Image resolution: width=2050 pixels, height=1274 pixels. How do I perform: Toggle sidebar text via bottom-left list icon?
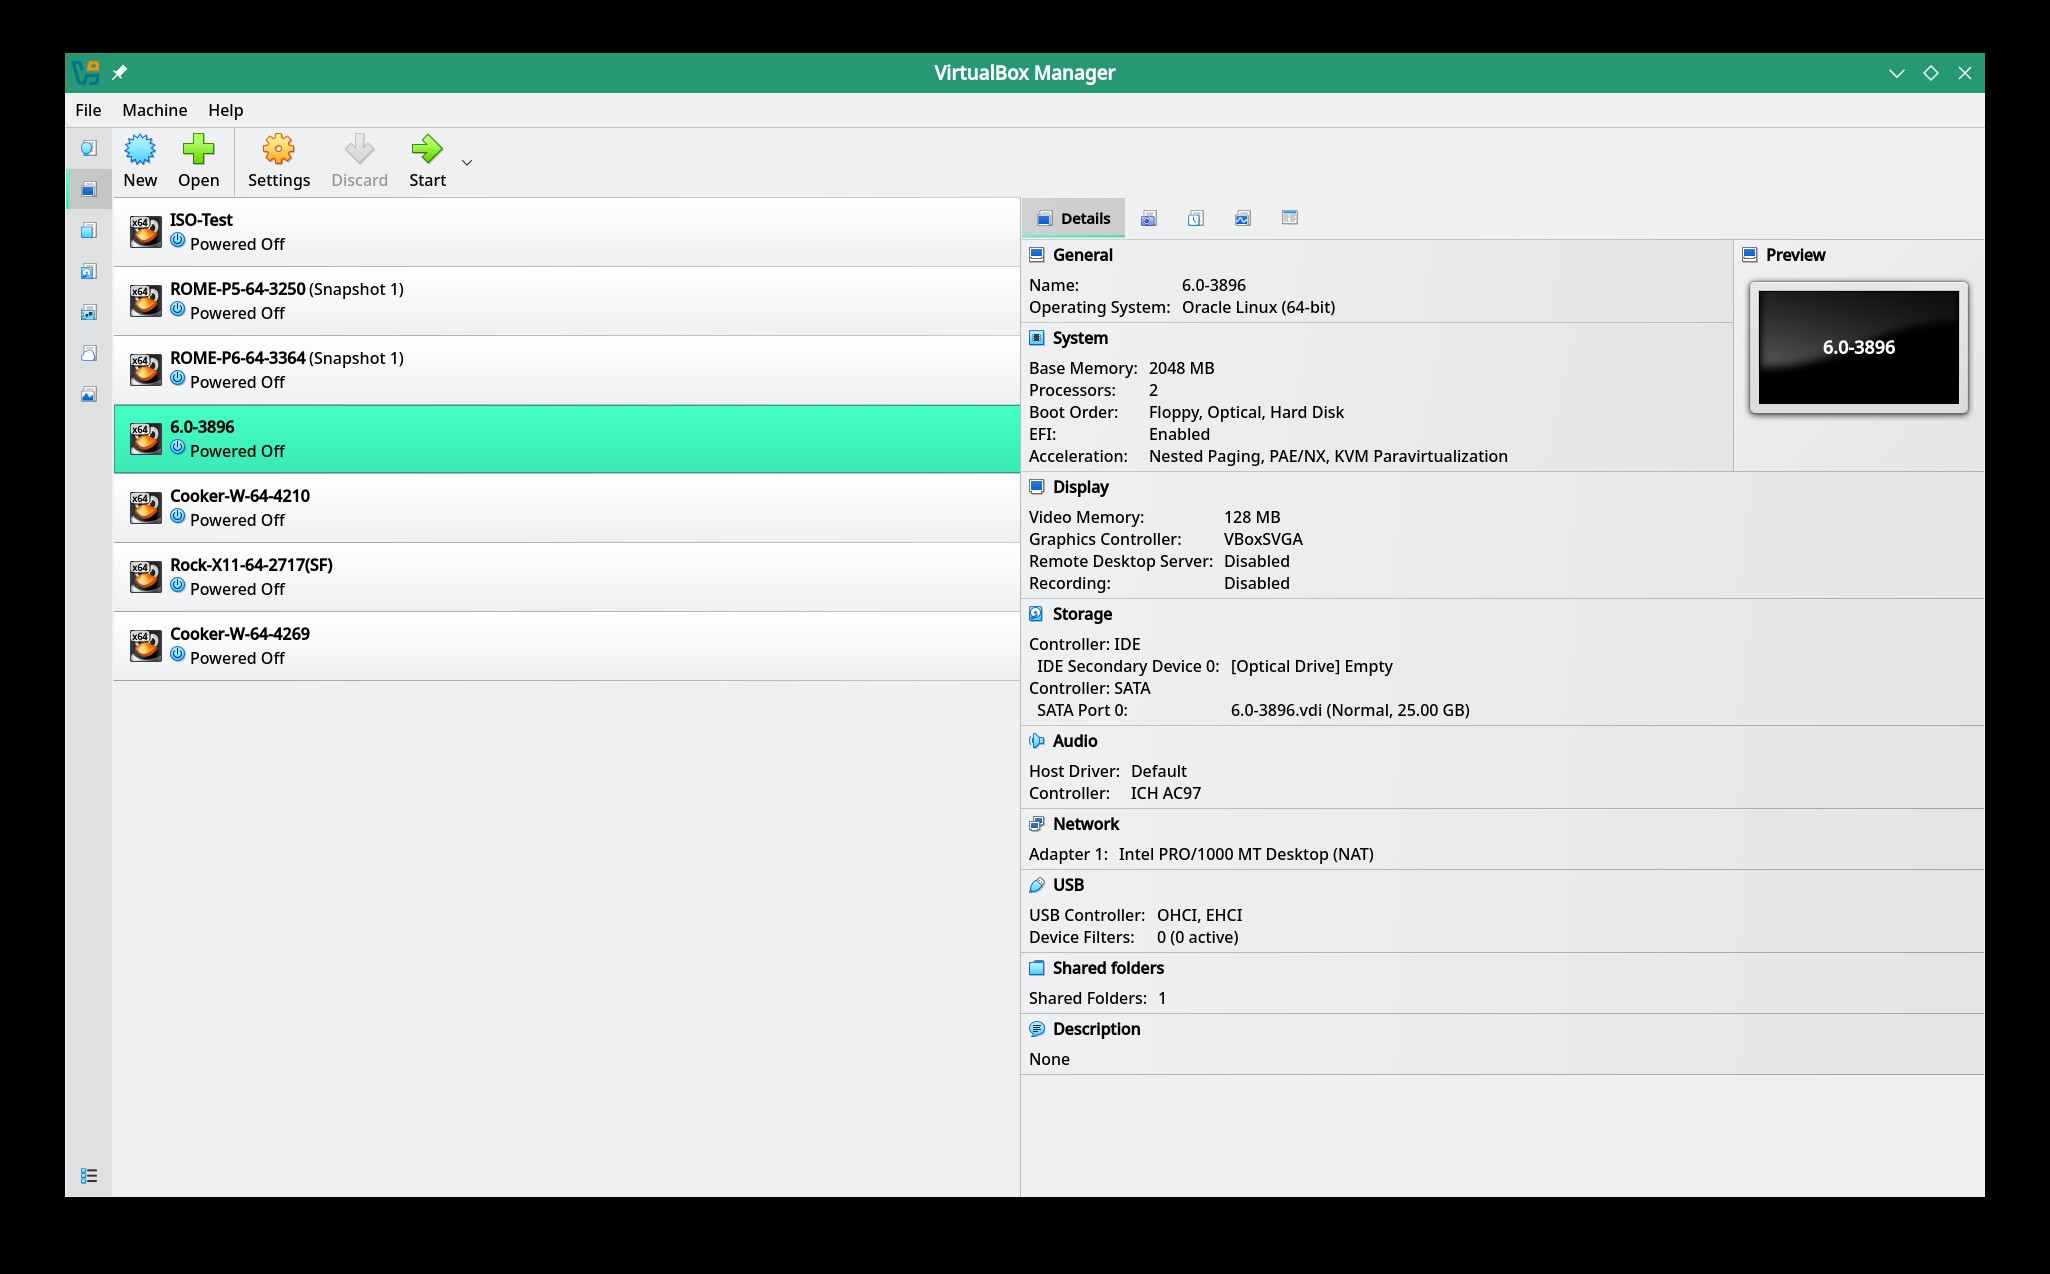89,1176
